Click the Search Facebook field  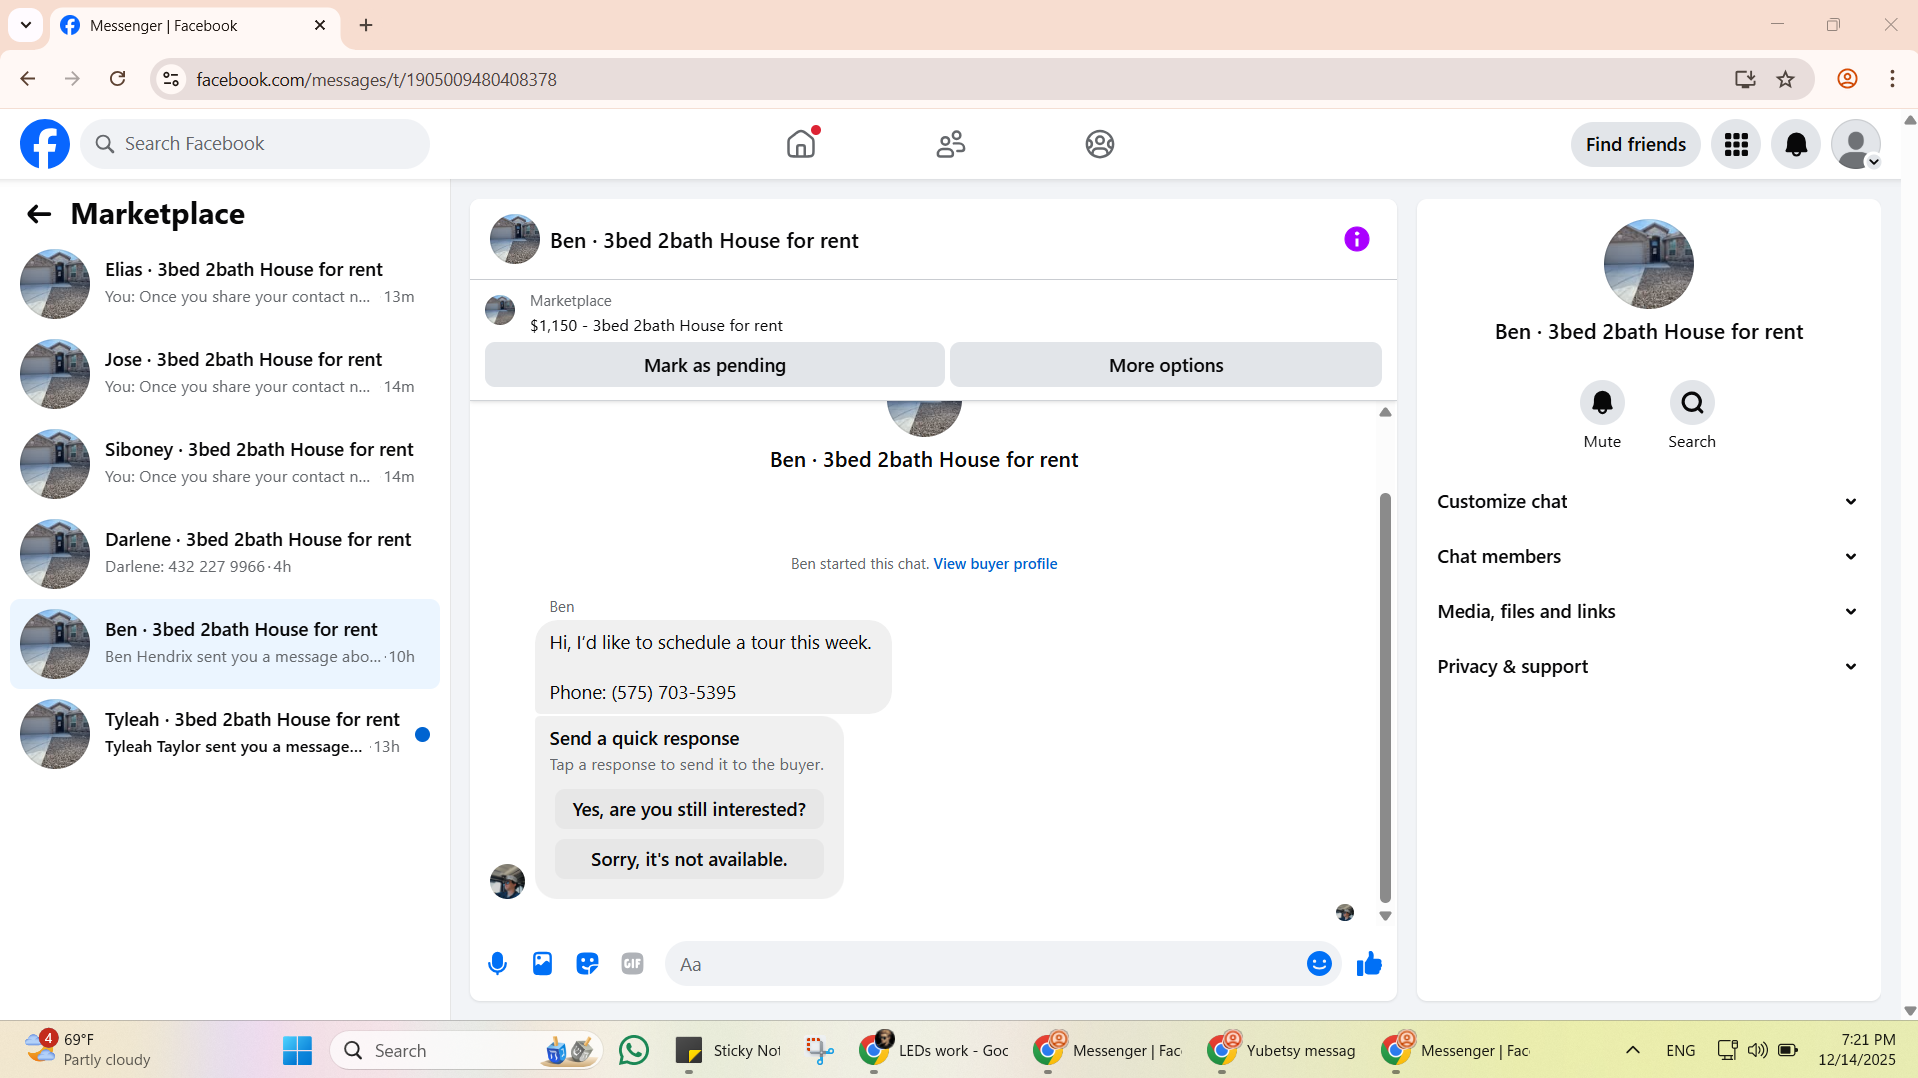(255, 144)
